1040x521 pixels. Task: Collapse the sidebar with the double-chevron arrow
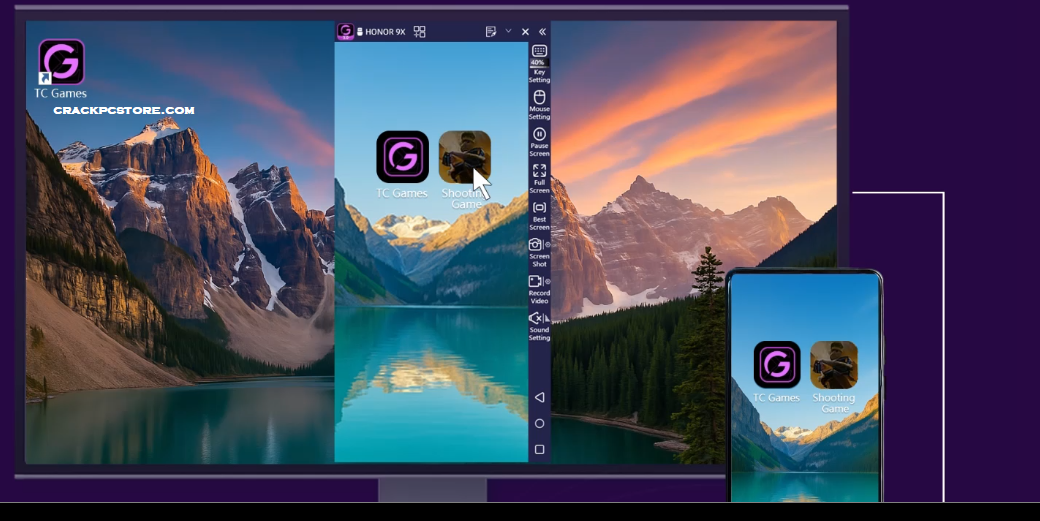tap(542, 32)
